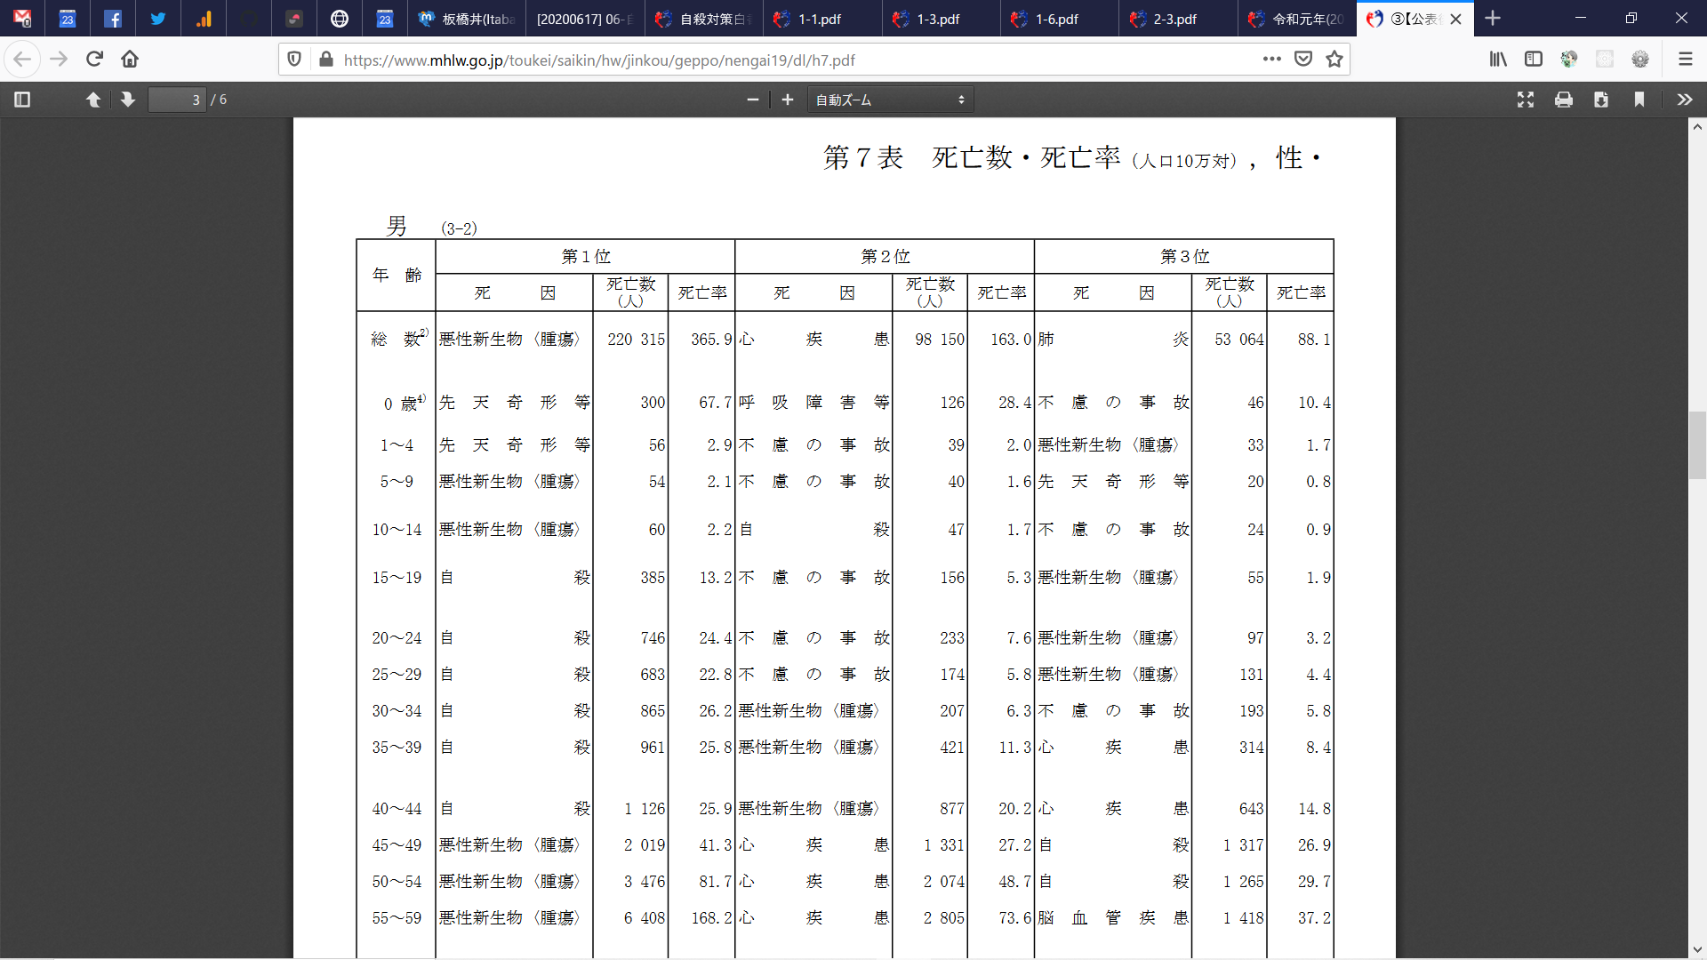Click the vertical scrollbar thumb
The height and width of the screenshot is (960, 1707).
click(x=1697, y=445)
